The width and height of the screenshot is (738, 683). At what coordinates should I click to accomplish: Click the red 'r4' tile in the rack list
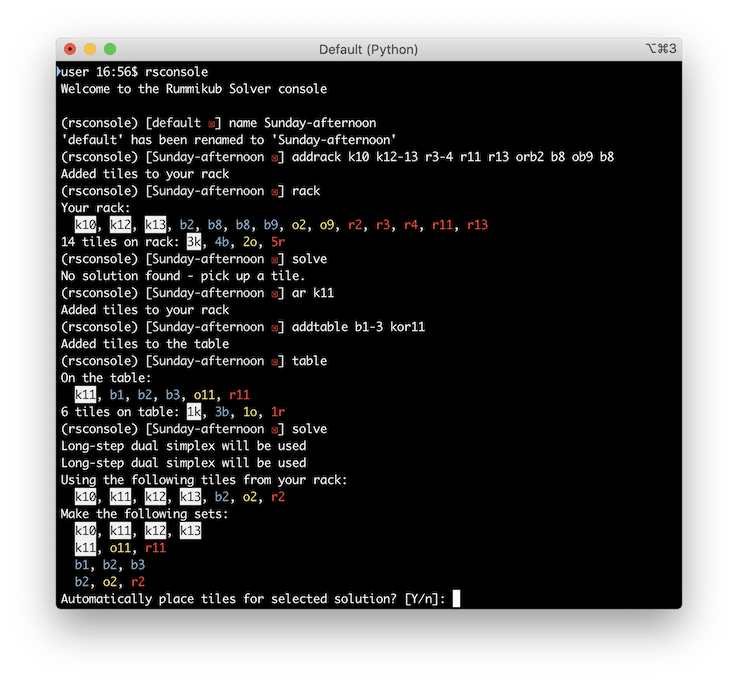point(411,225)
